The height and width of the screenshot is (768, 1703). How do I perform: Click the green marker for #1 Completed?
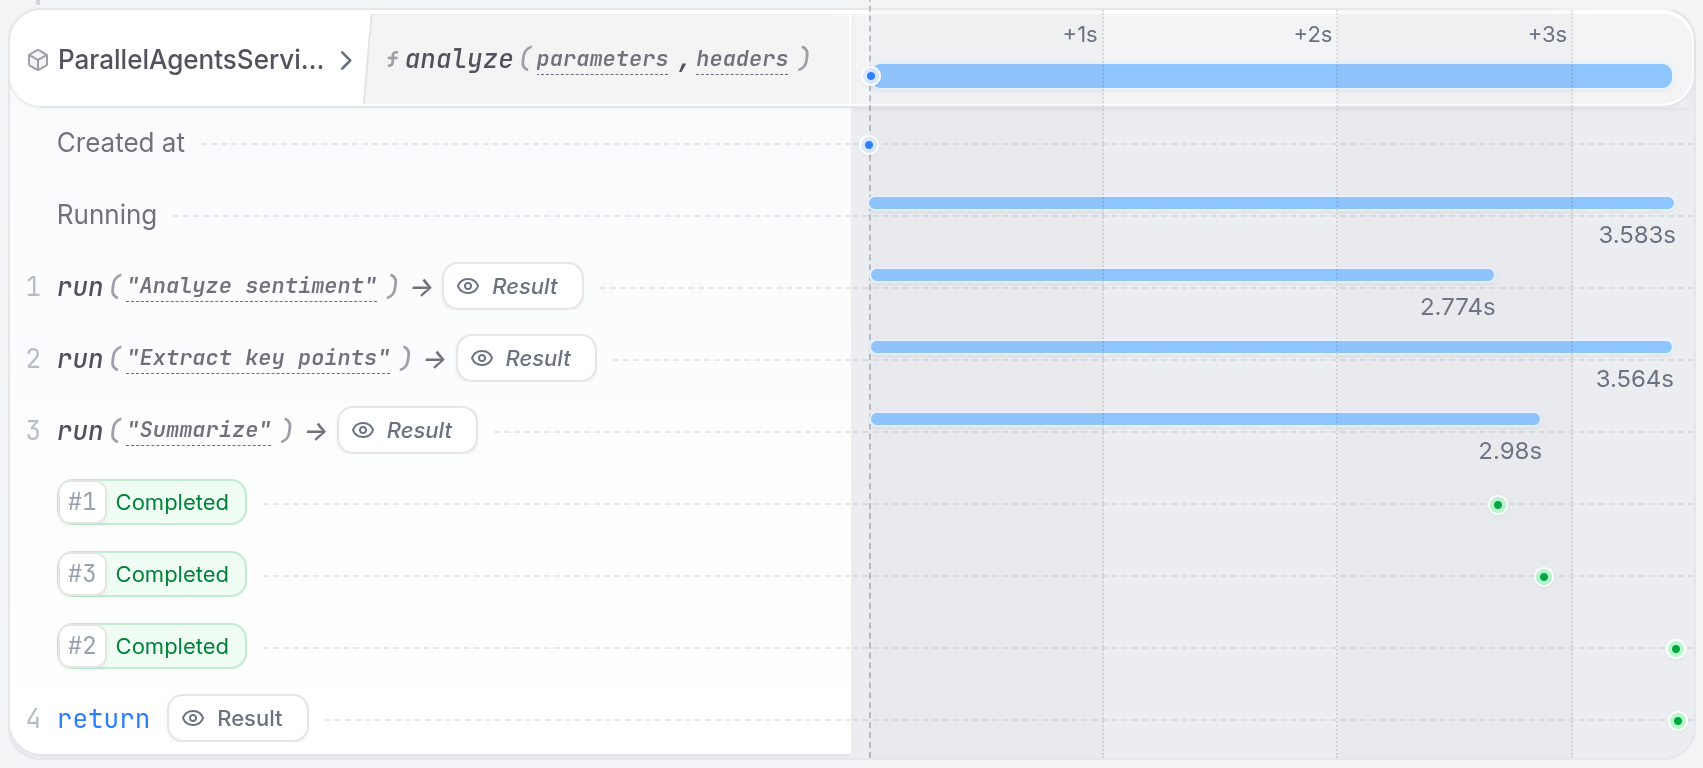tap(1497, 505)
